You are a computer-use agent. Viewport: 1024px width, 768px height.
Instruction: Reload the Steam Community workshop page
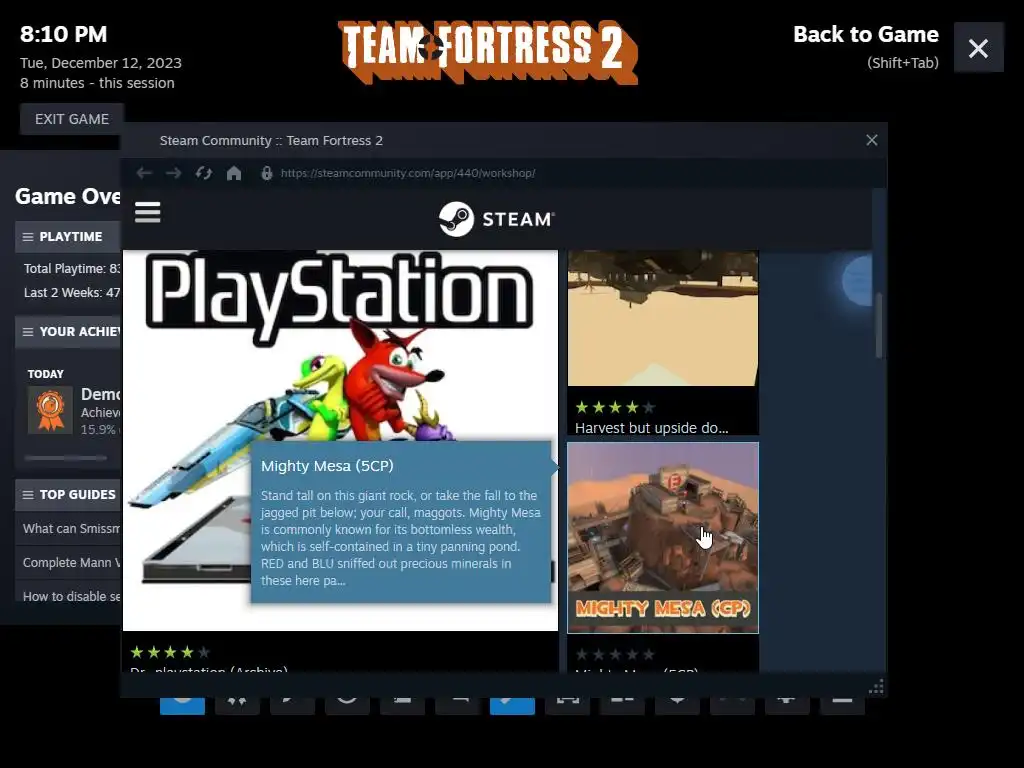[204, 173]
